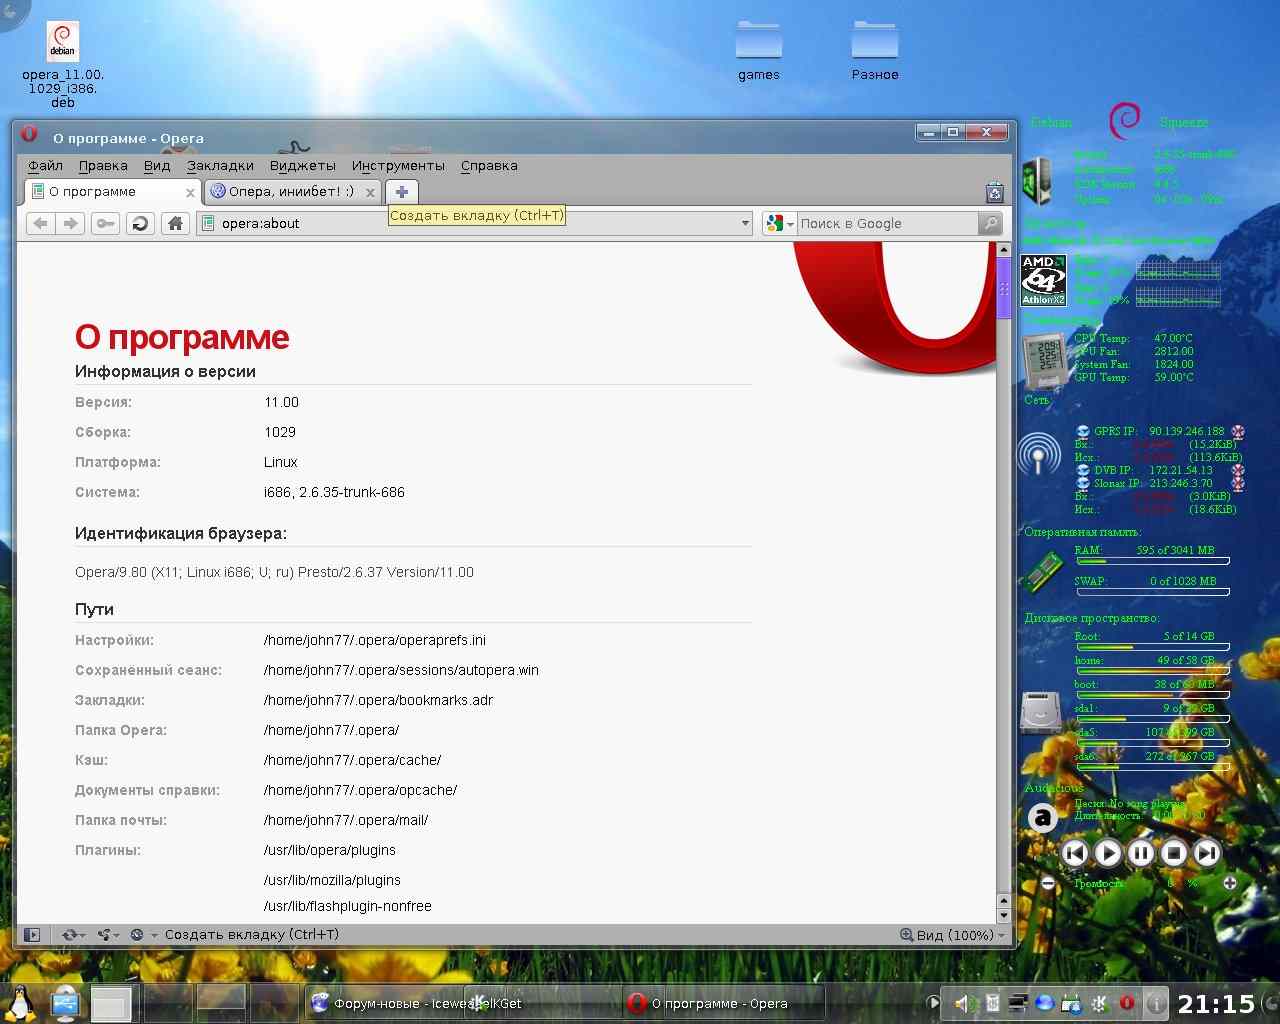Click the operaprefs.ini path text
Viewport: 1280px width, 1024px height.
375,640
